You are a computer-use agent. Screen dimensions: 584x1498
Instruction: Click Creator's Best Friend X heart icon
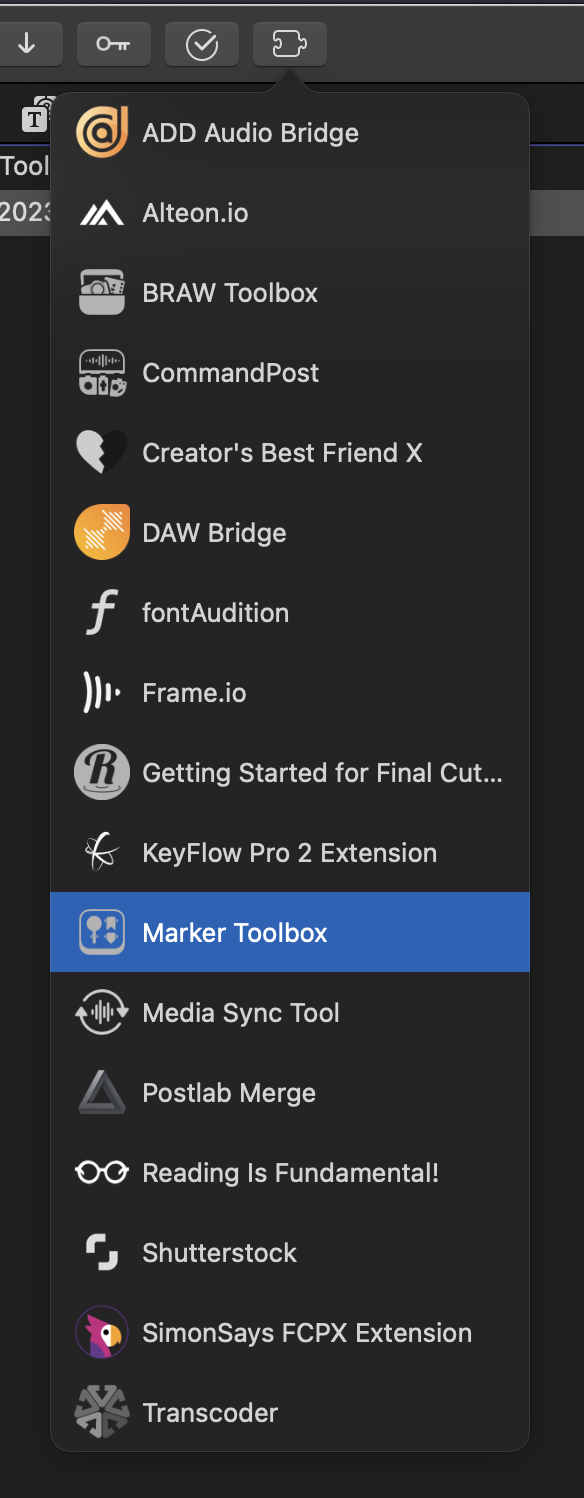(102, 453)
